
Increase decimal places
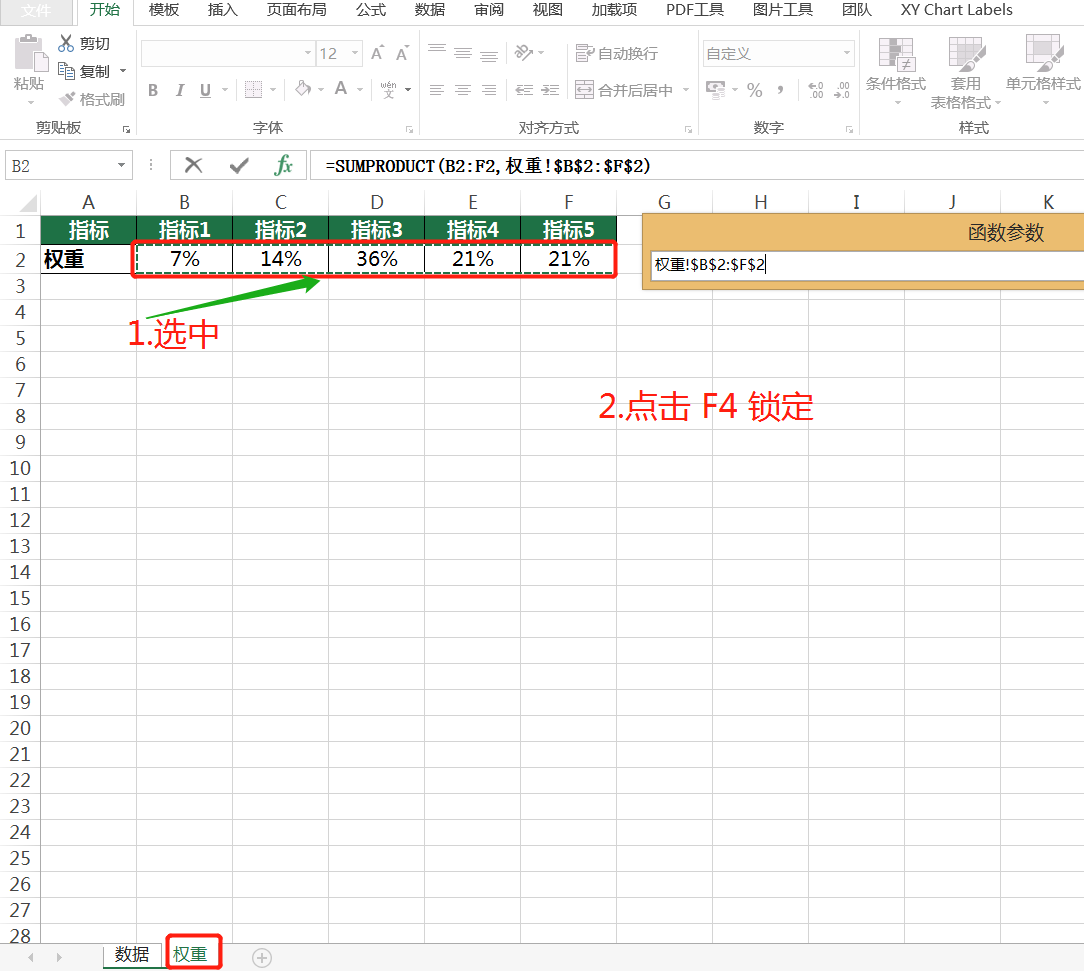[x=816, y=90]
